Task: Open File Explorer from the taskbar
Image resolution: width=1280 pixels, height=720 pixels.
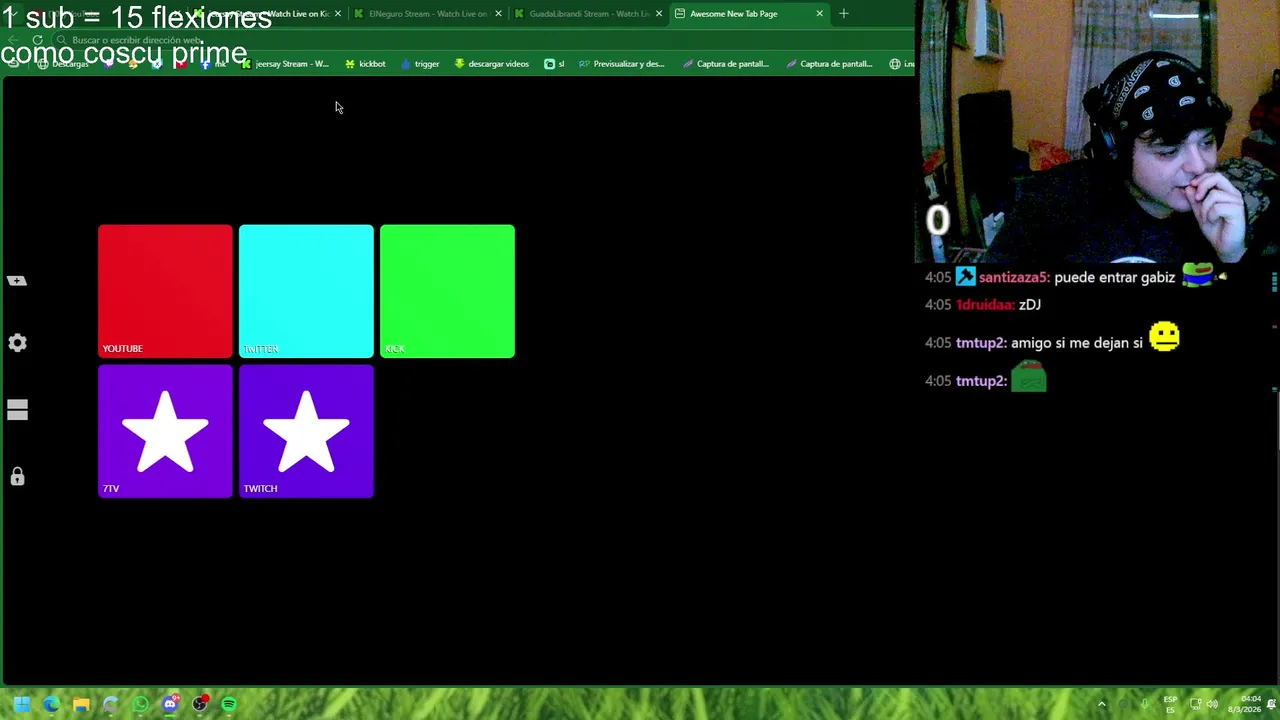Action: (81, 704)
